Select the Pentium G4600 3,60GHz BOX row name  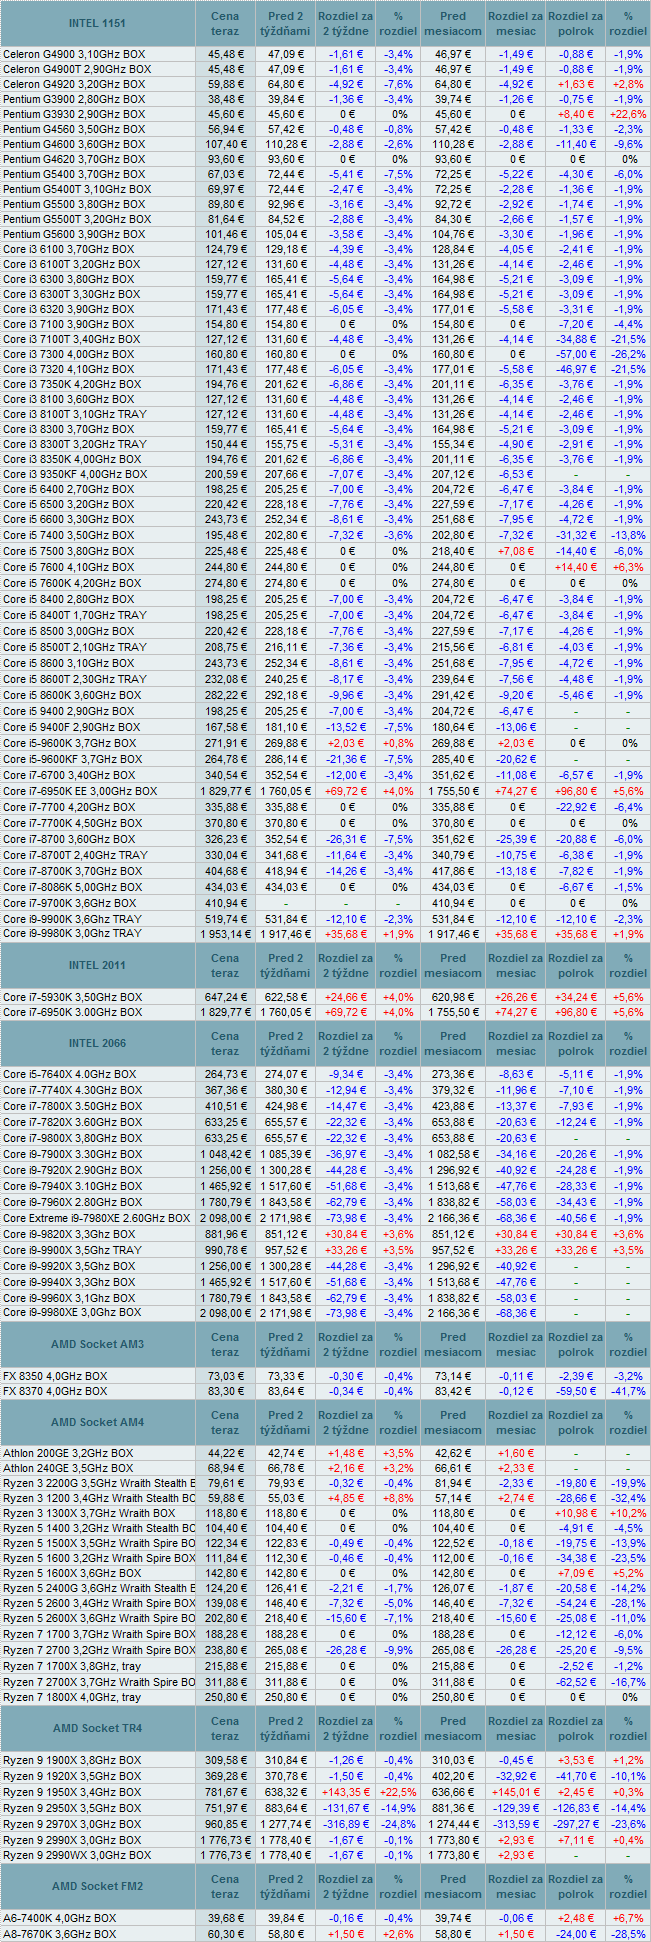[75, 144]
